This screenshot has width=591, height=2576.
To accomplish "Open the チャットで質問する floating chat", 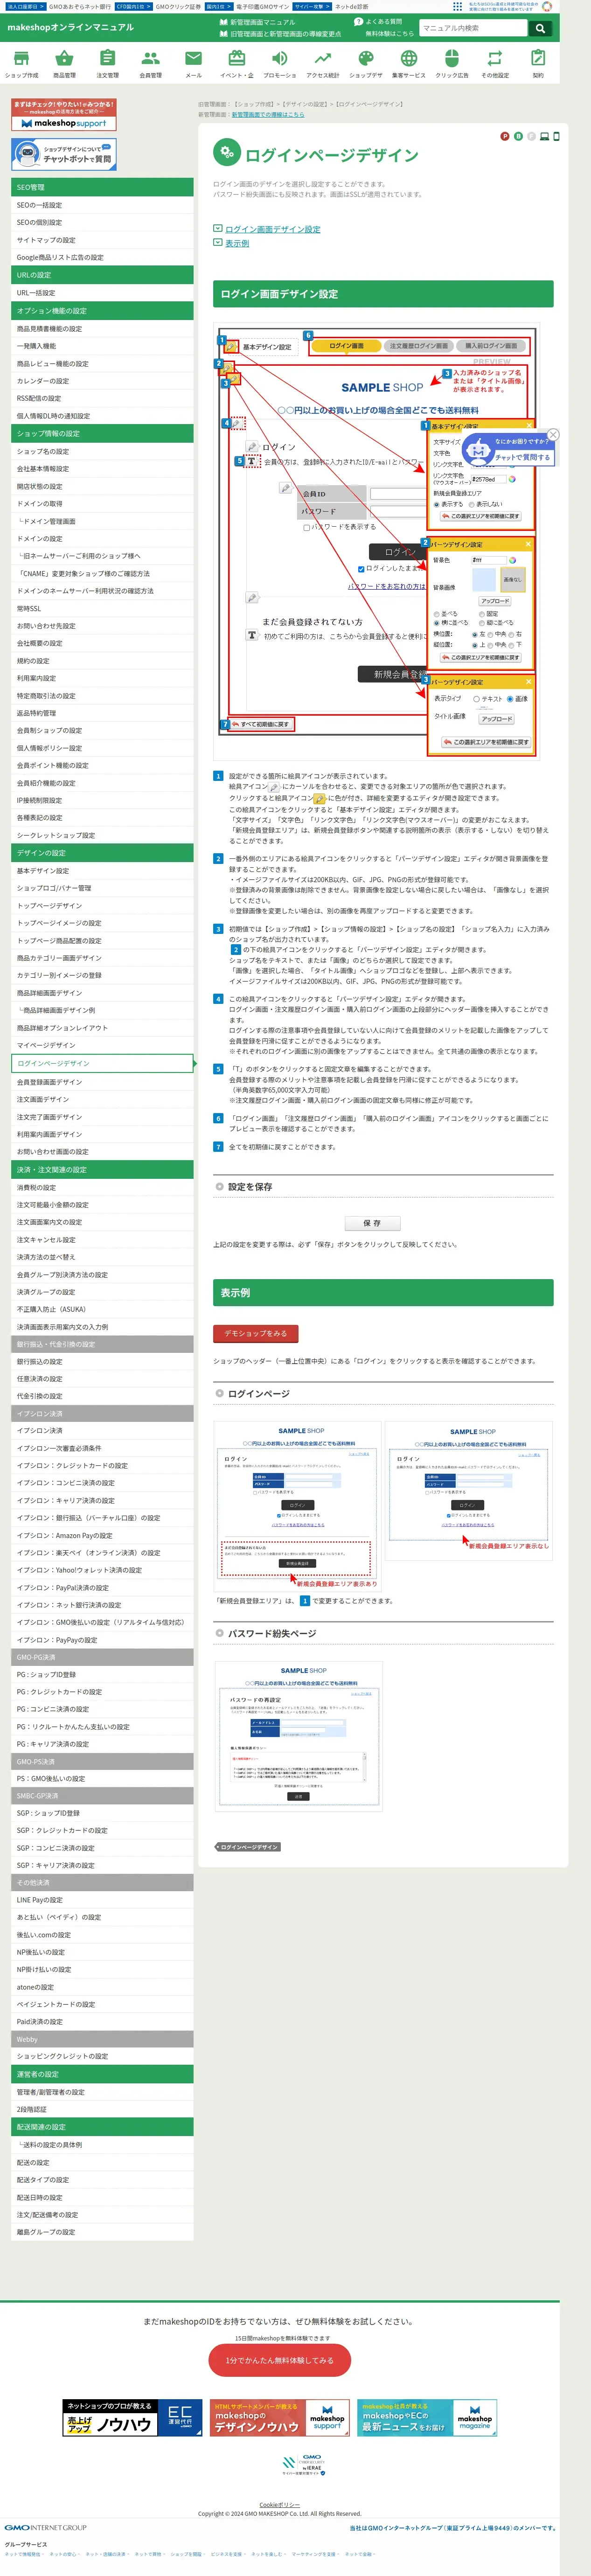I will 508,450.
